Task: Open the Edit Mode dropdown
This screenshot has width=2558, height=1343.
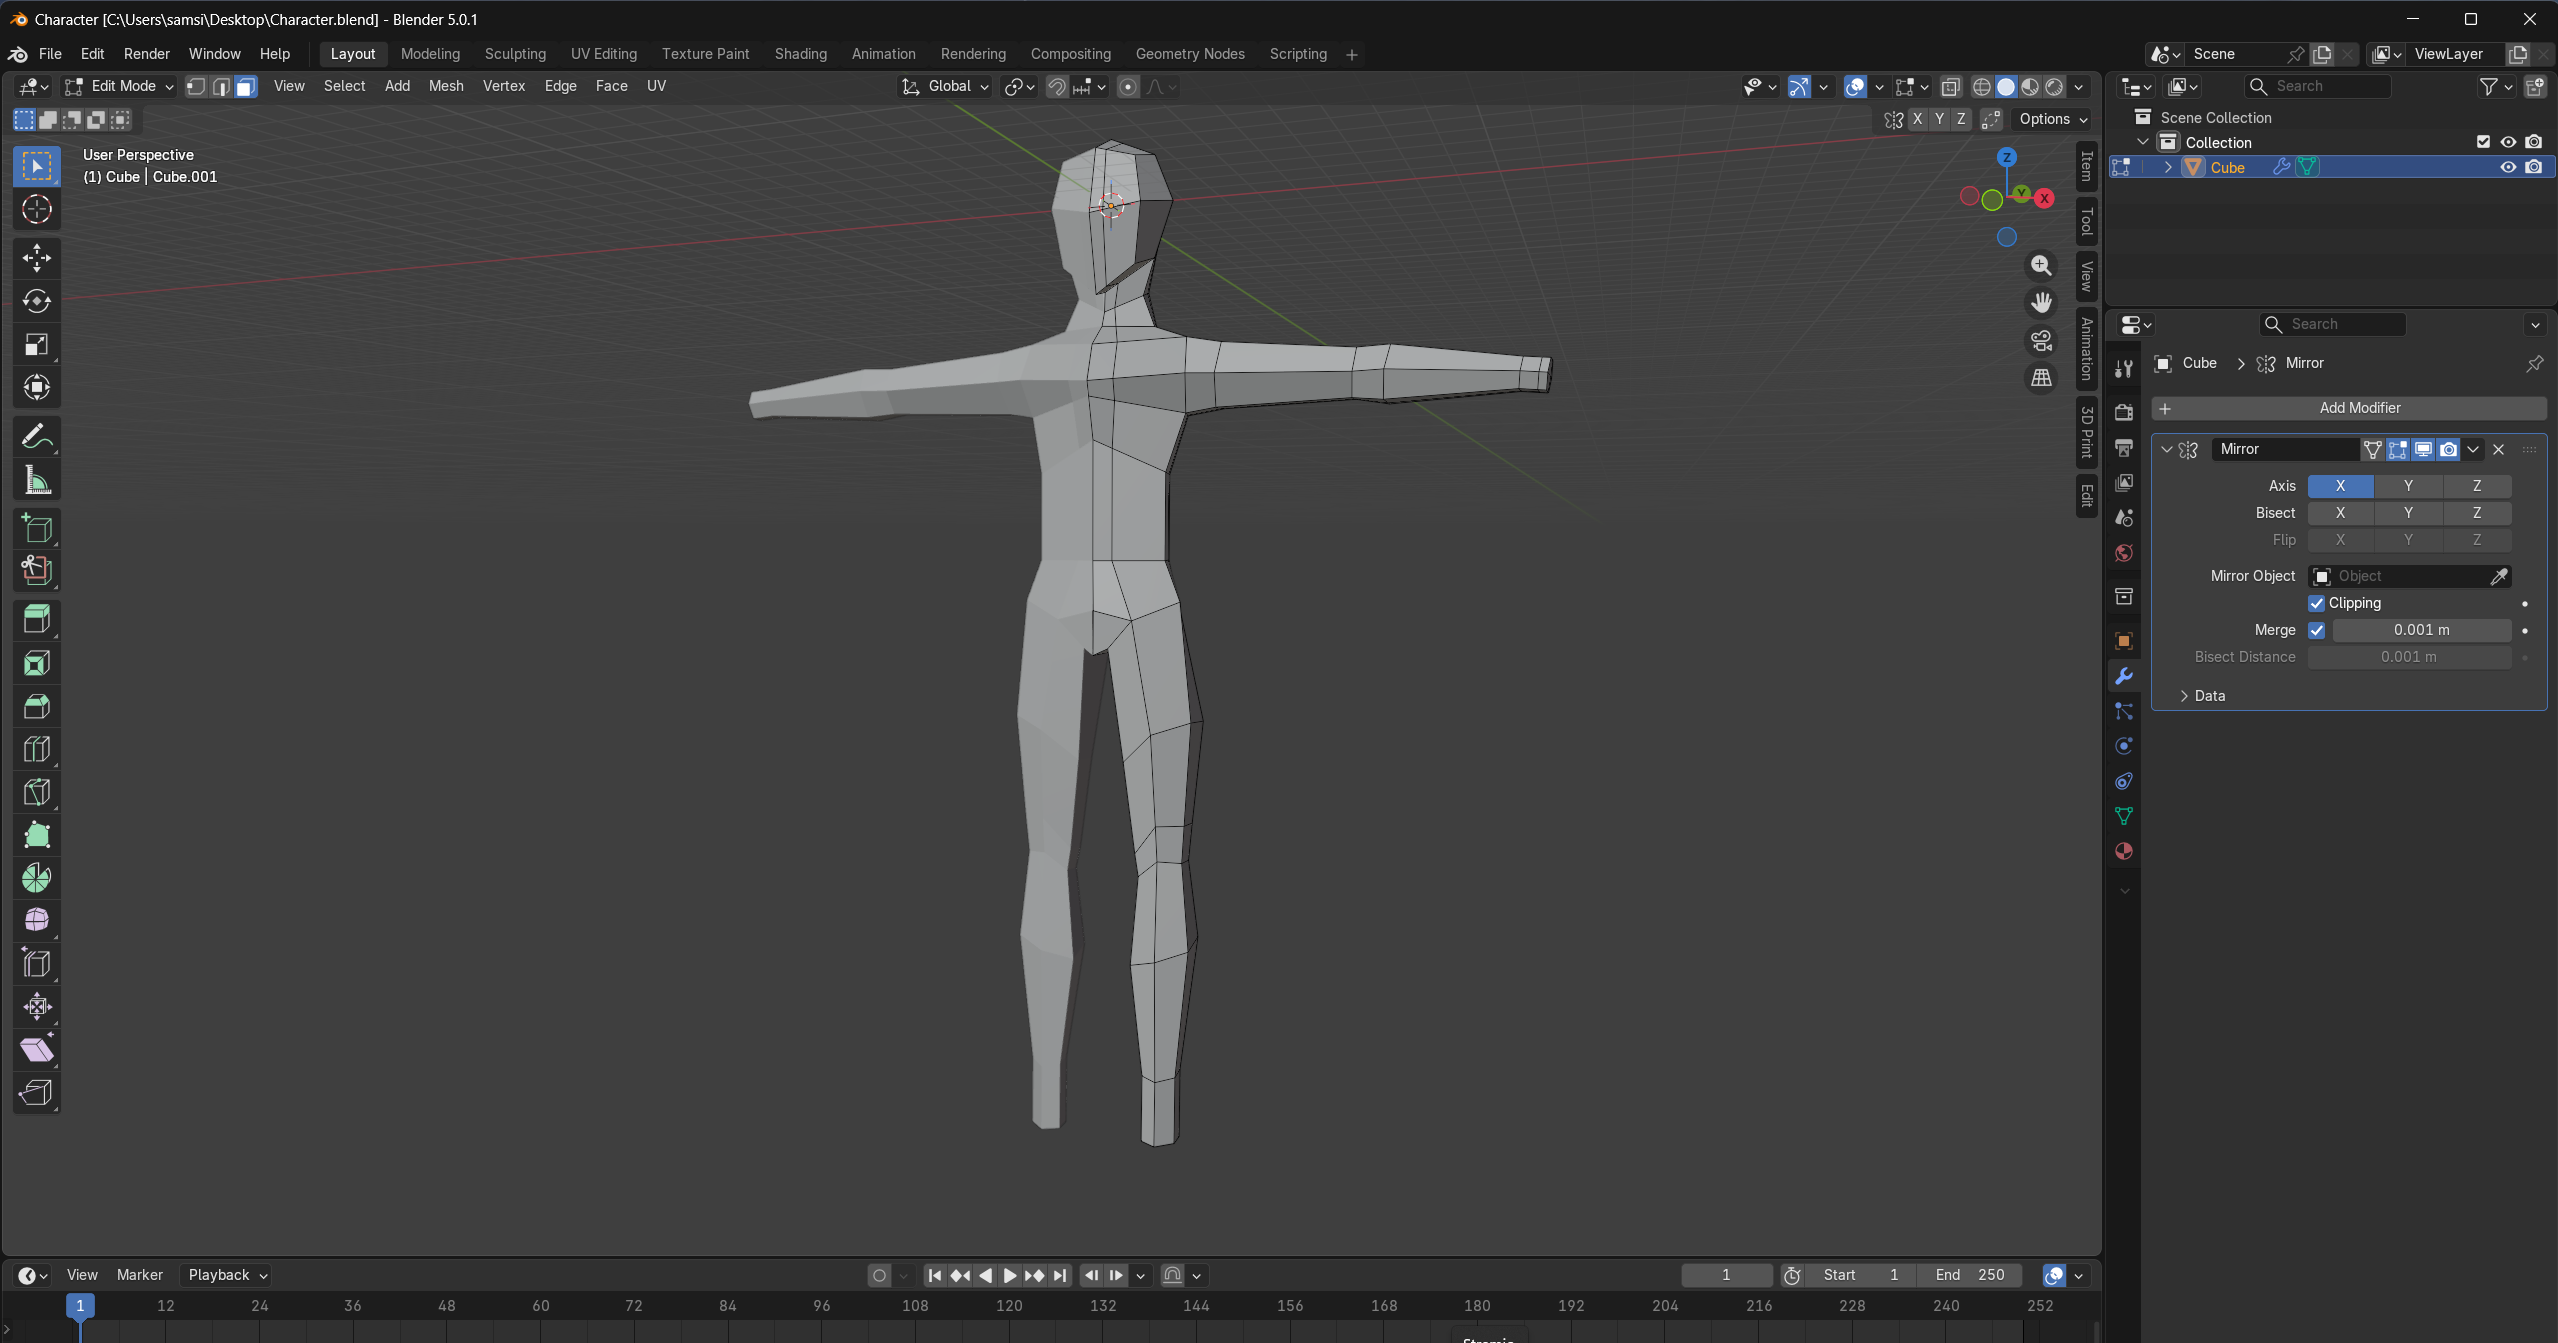Action: (119, 86)
